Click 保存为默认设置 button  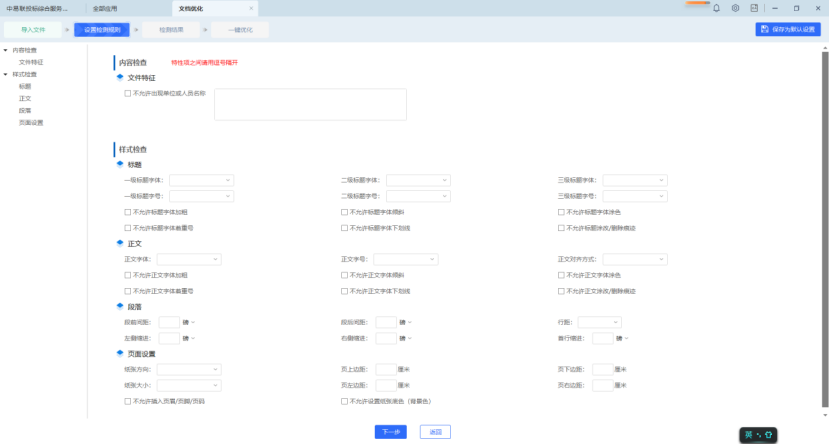pos(788,30)
